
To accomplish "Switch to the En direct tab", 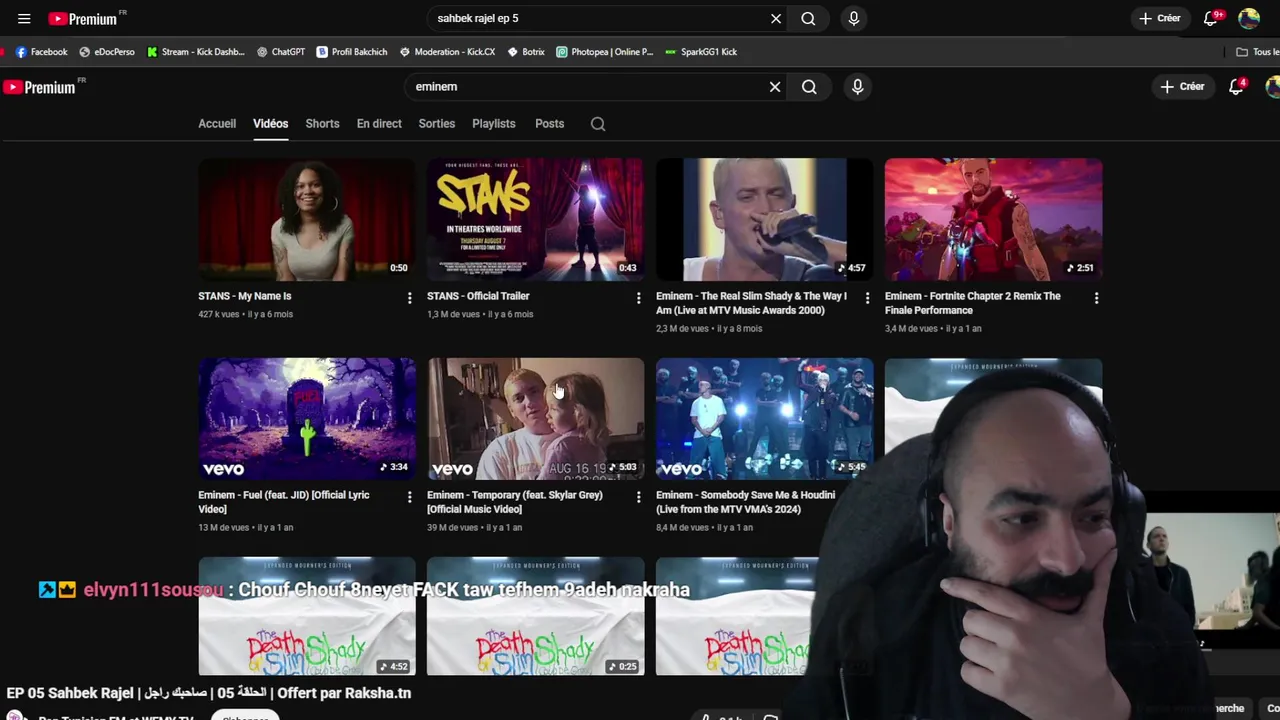I will pyautogui.click(x=379, y=124).
